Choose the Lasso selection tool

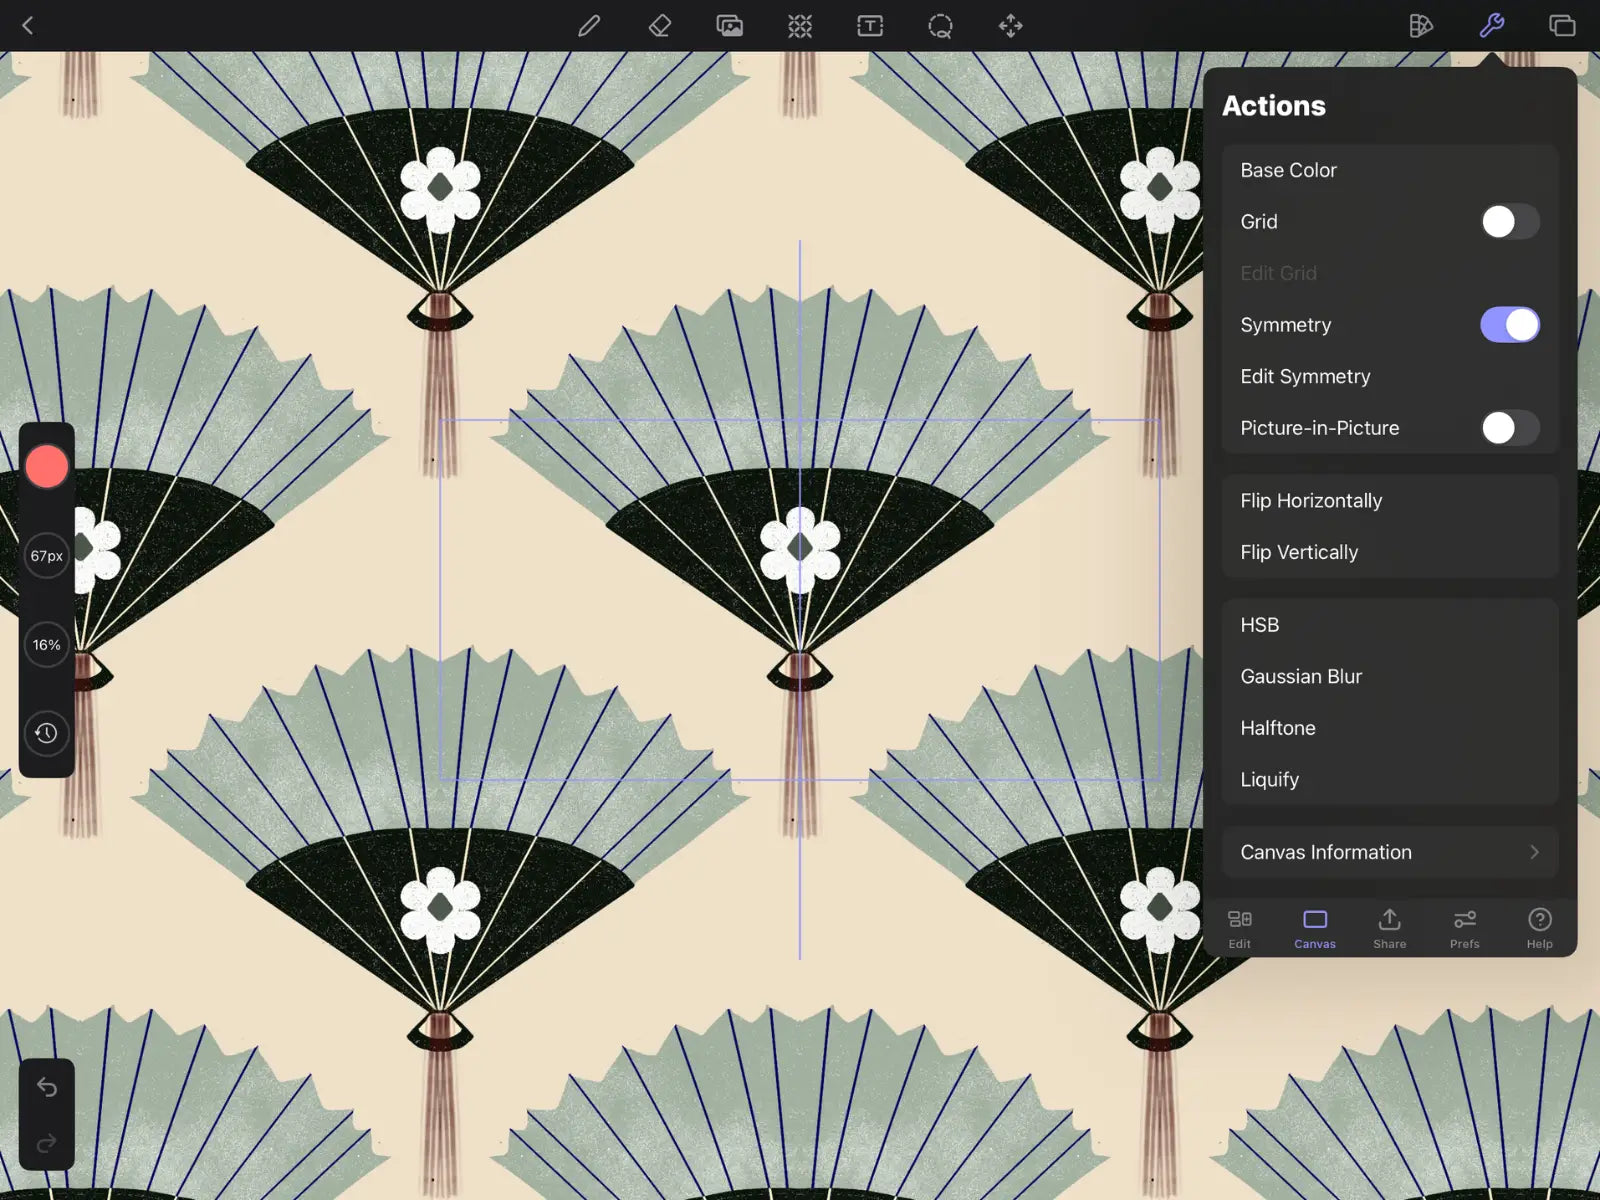[940, 25]
